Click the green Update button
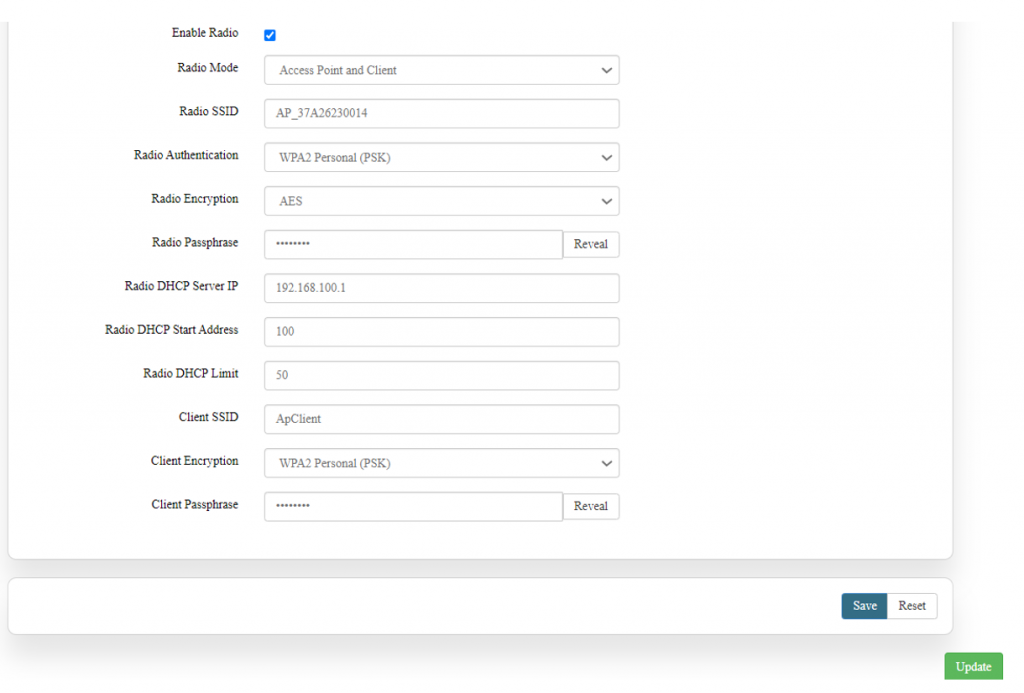 [973, 667]
